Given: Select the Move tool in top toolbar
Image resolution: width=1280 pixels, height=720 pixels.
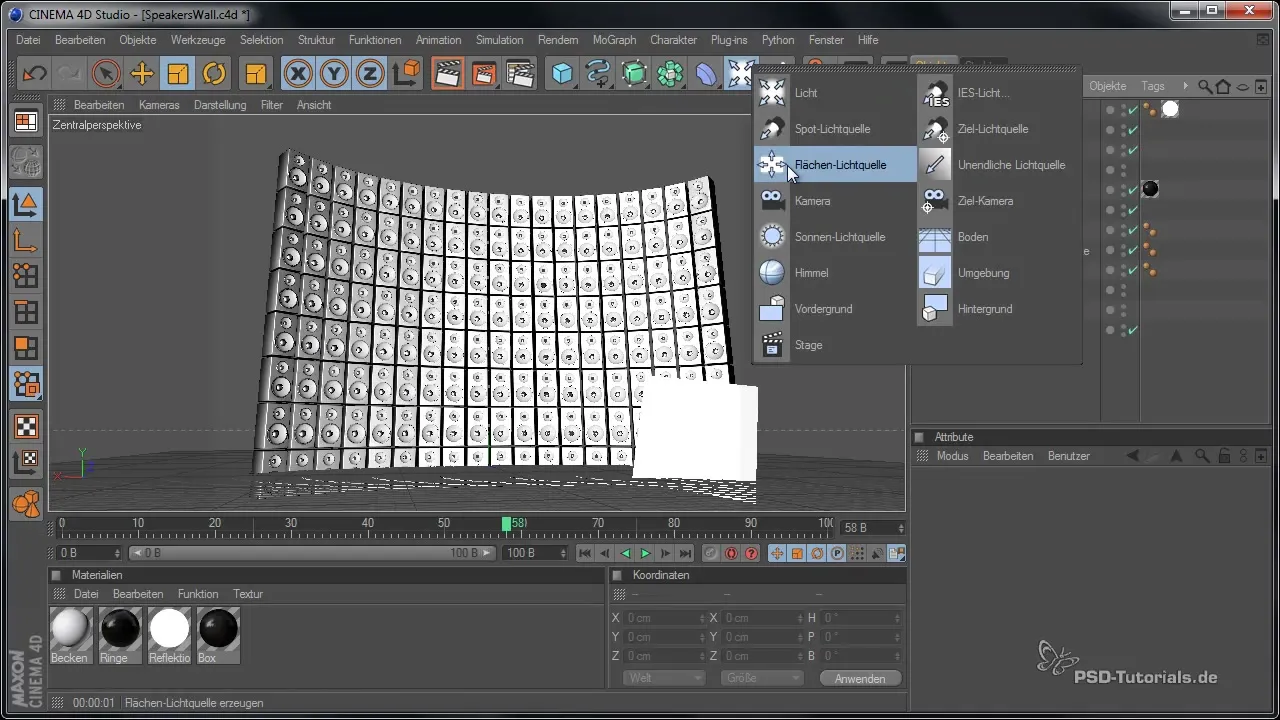Looking at the screenshot, I should (142, 74).
